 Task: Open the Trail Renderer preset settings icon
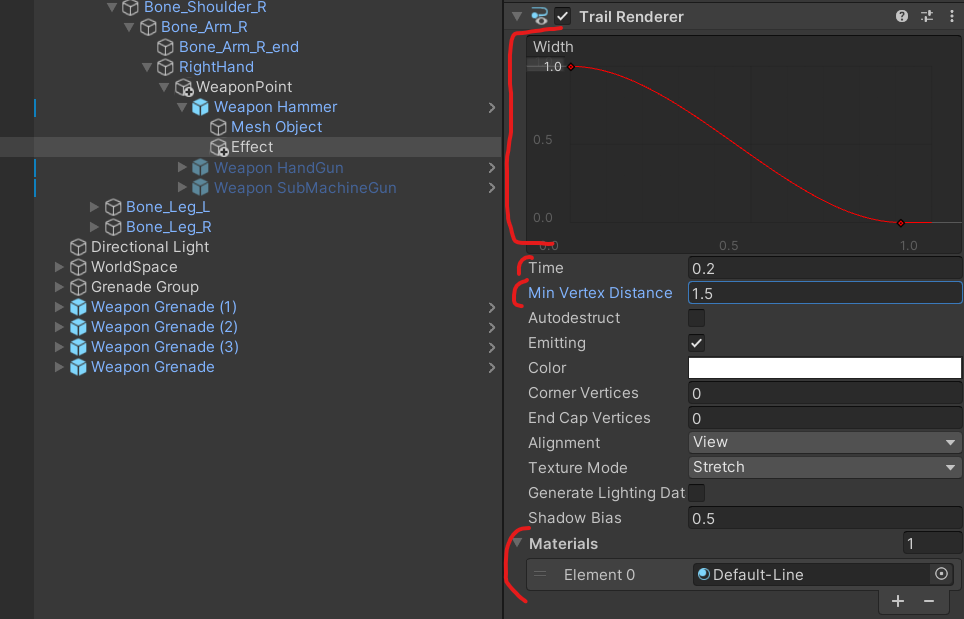point(927,16)
